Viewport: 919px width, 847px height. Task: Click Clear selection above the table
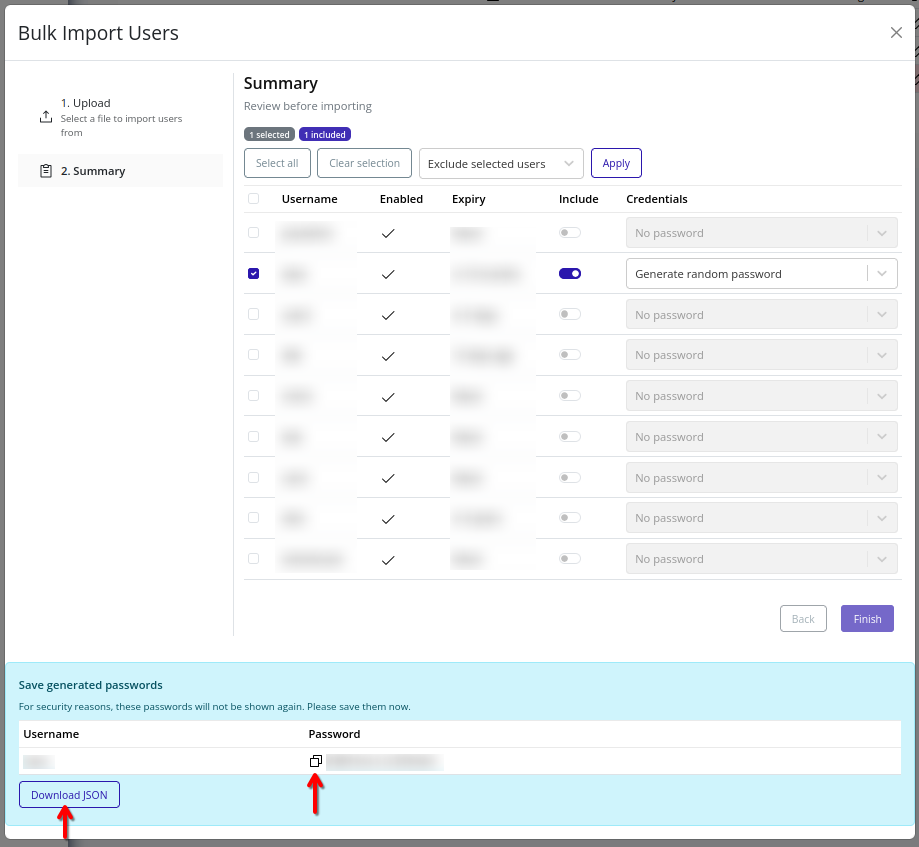tap(364, 162)
